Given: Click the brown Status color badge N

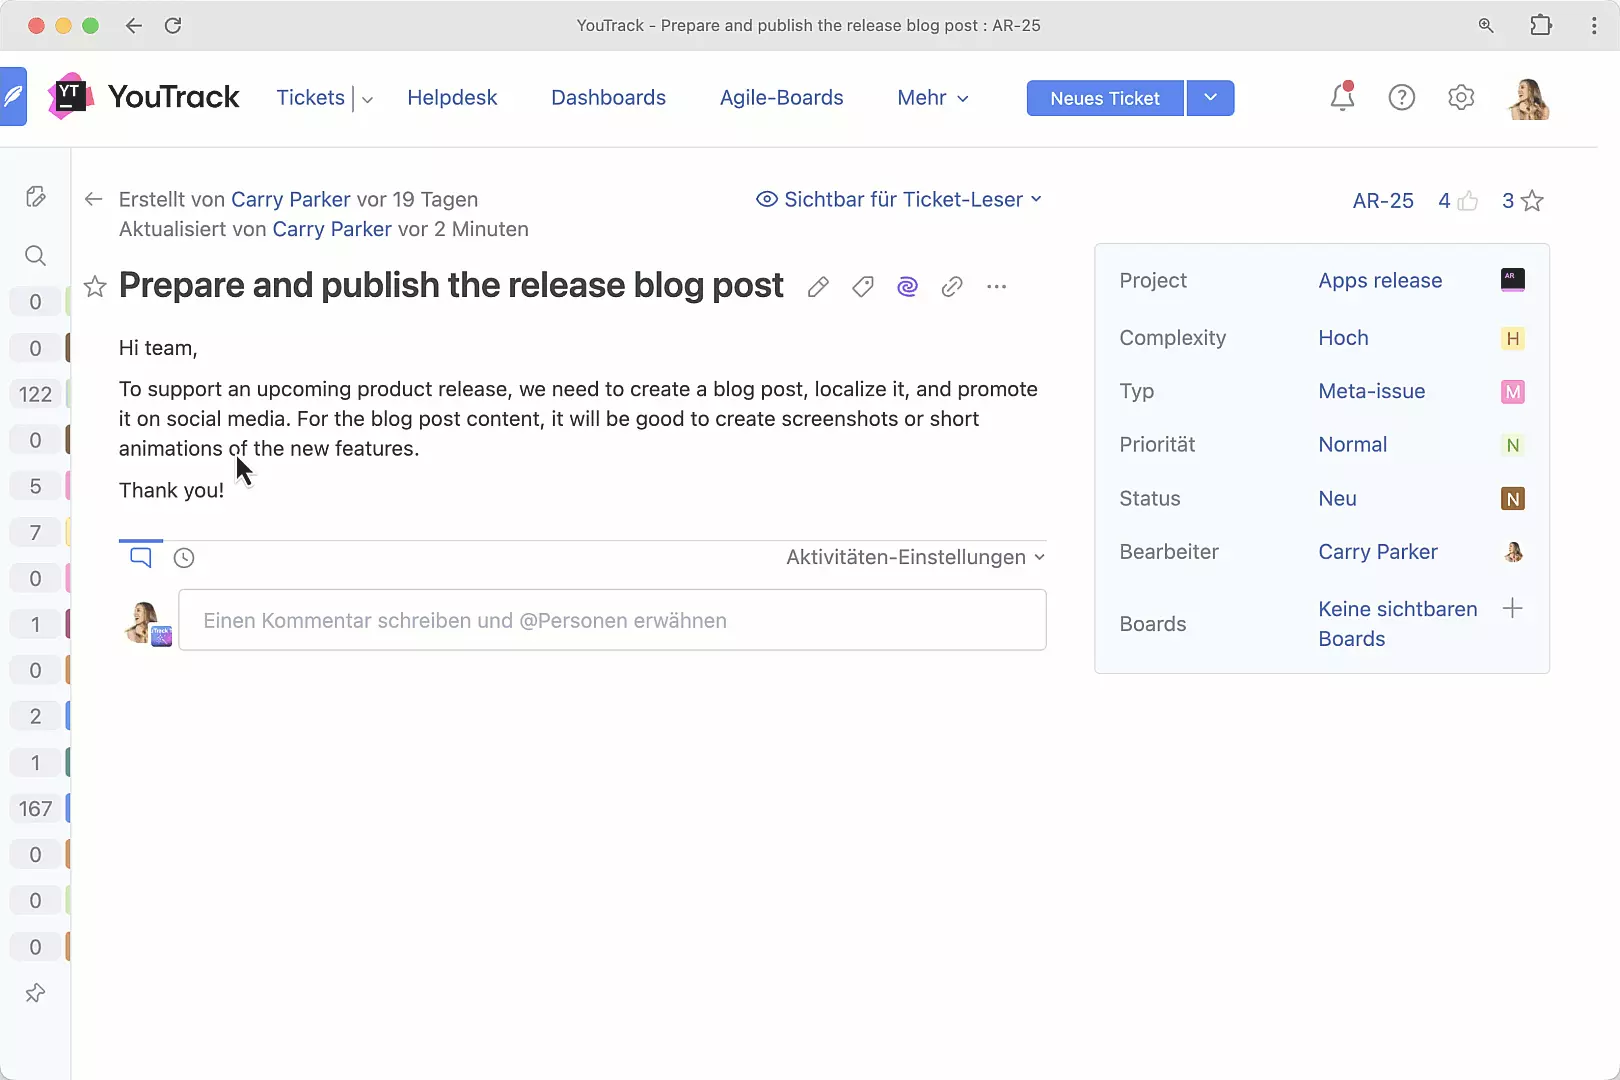Looking at the screenshot, I should [x=1512, y=499].
